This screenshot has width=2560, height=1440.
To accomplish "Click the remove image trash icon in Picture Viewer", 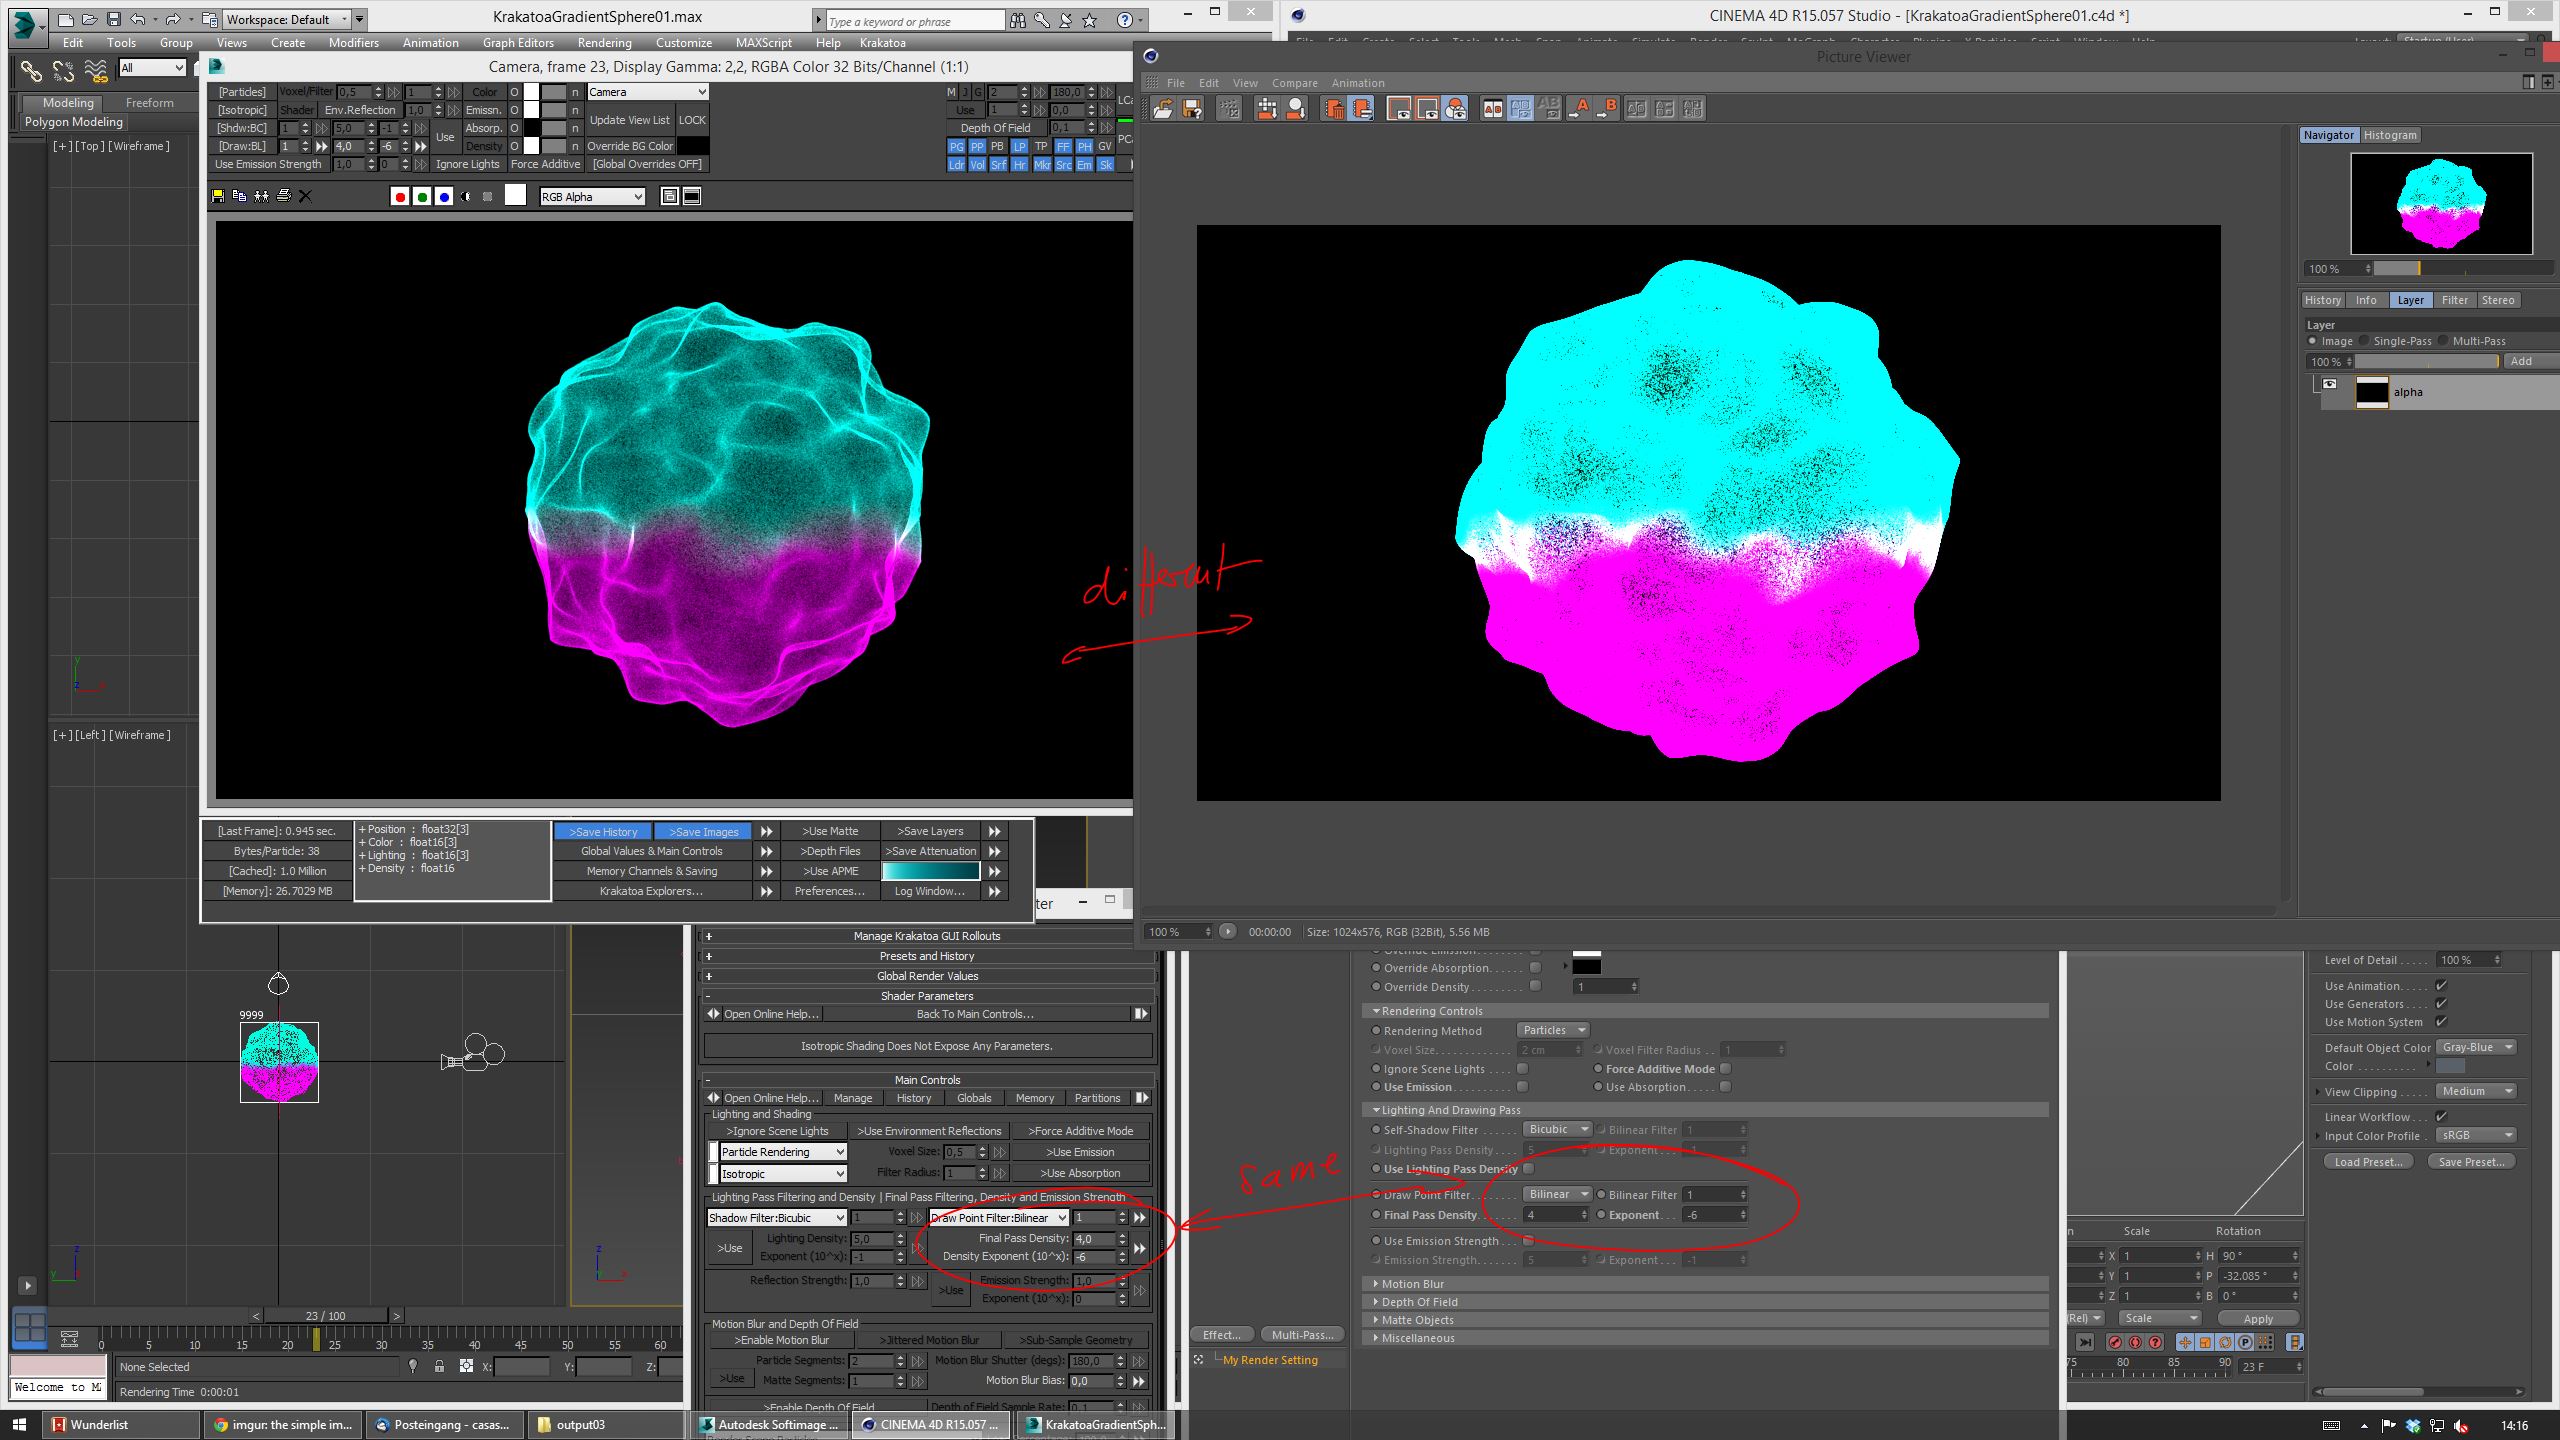I will click(1334, 109).
